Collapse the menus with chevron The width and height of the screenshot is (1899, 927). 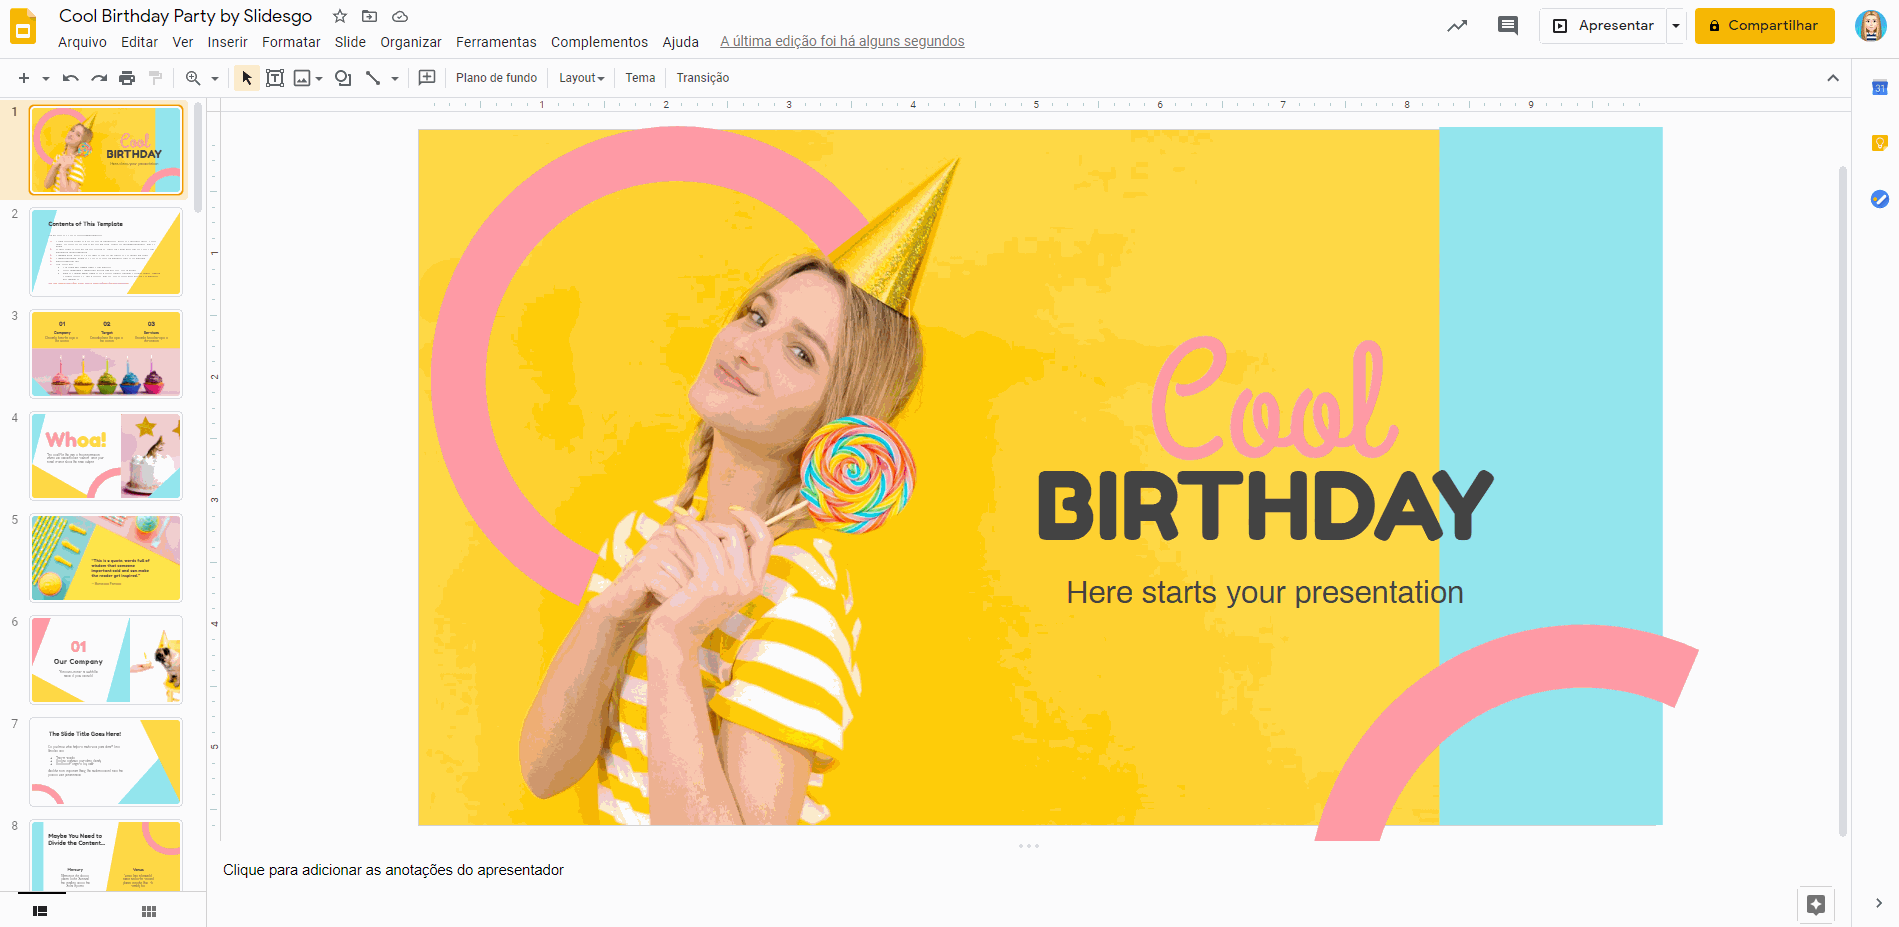coord(1833,78)
